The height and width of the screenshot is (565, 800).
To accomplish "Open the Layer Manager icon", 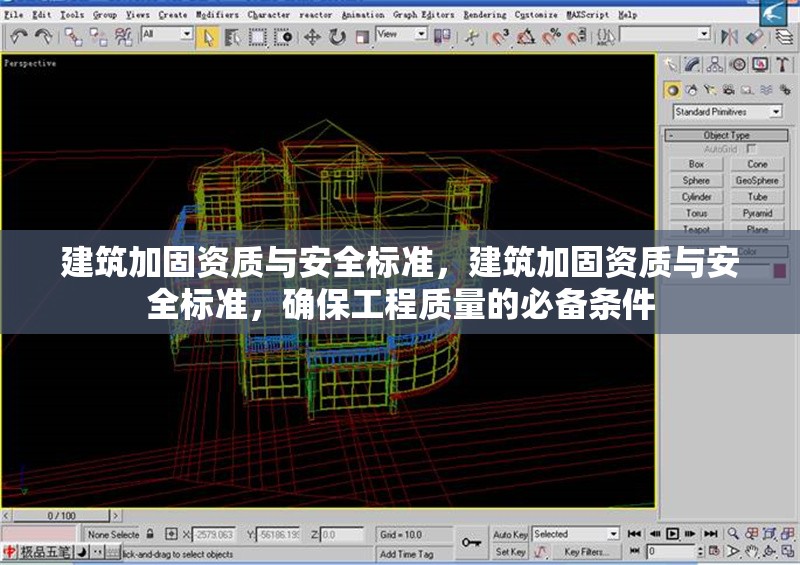I will coord(785,36).
